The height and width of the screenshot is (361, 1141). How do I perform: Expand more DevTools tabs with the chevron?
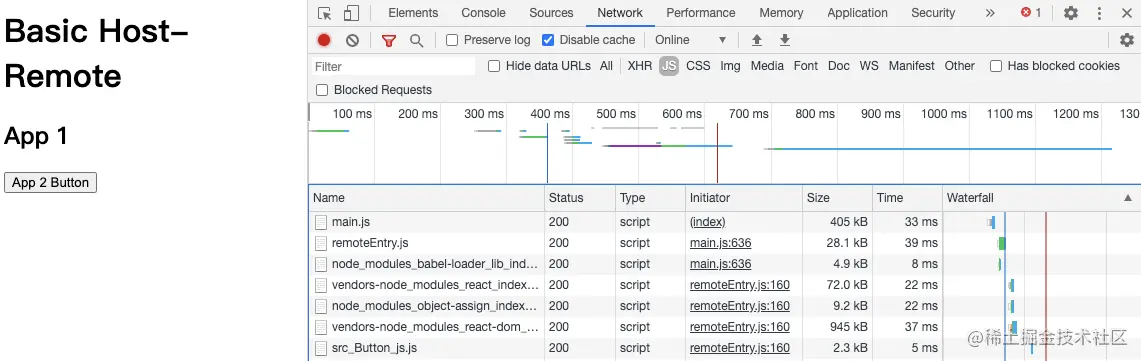pyautogui.click(x=990, y=13)
